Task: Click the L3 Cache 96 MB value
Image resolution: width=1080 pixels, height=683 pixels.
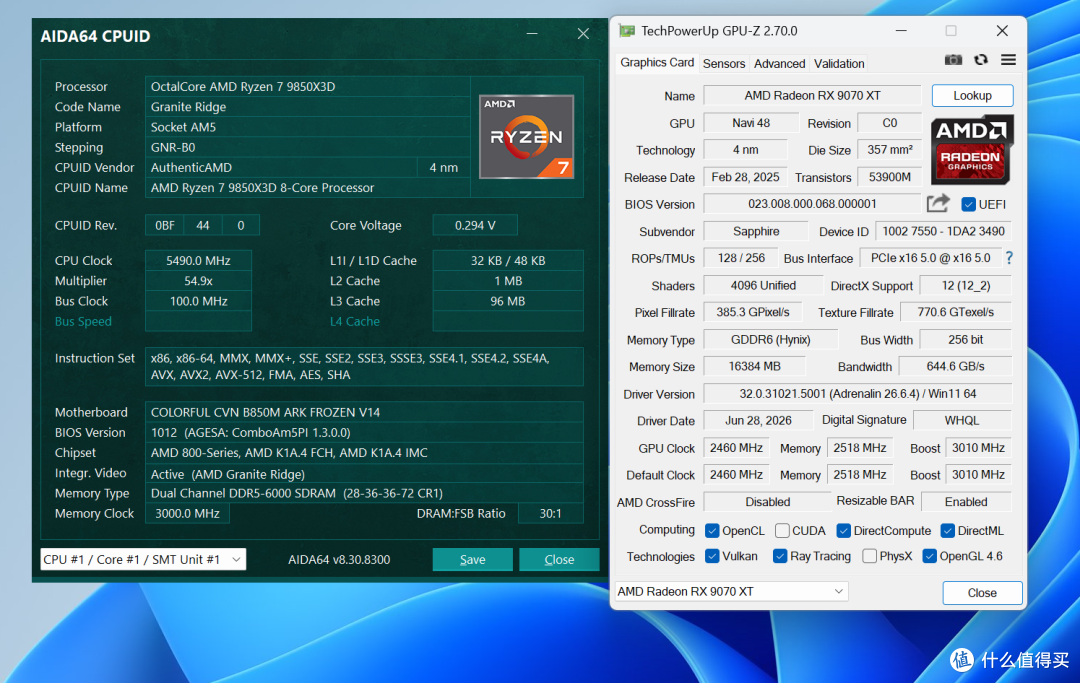Action: point(508,302)
